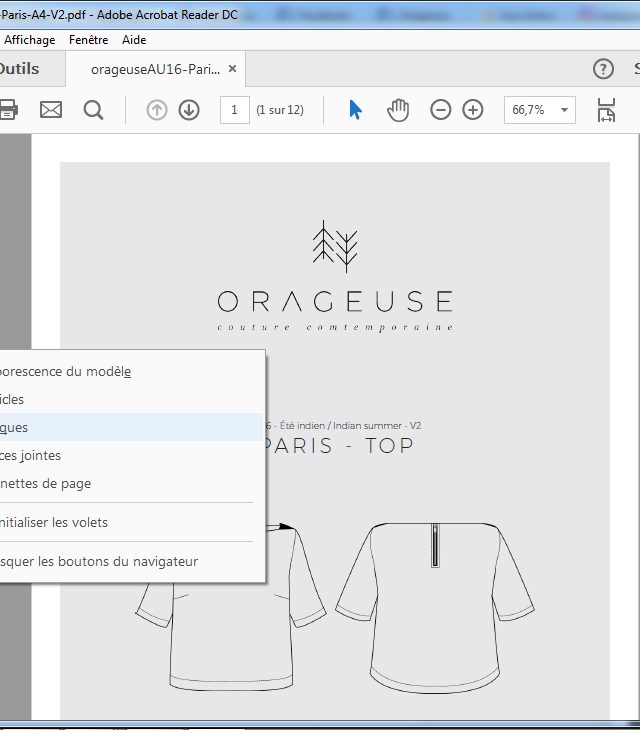Click the envelope email icon
The height and width of the screenshot is (730, 640).
51,110
